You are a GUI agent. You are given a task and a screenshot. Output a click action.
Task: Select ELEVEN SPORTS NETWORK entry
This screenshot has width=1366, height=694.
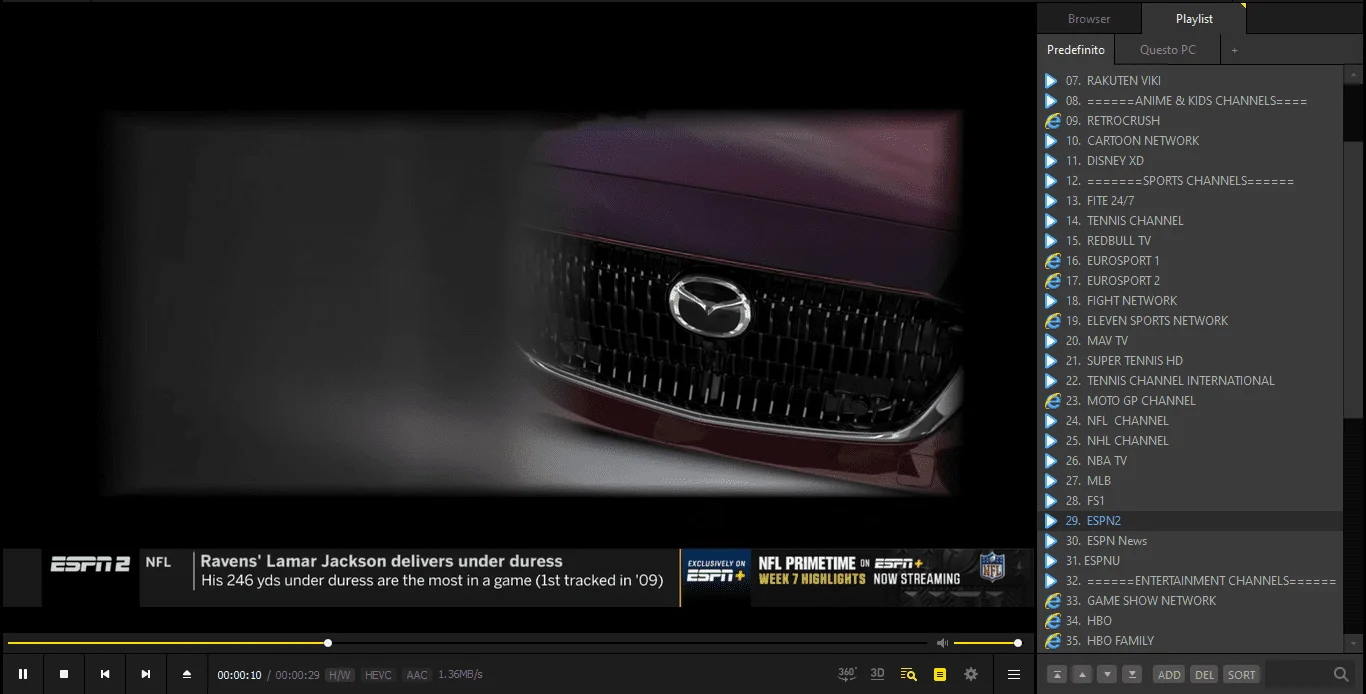[1192, 321]
